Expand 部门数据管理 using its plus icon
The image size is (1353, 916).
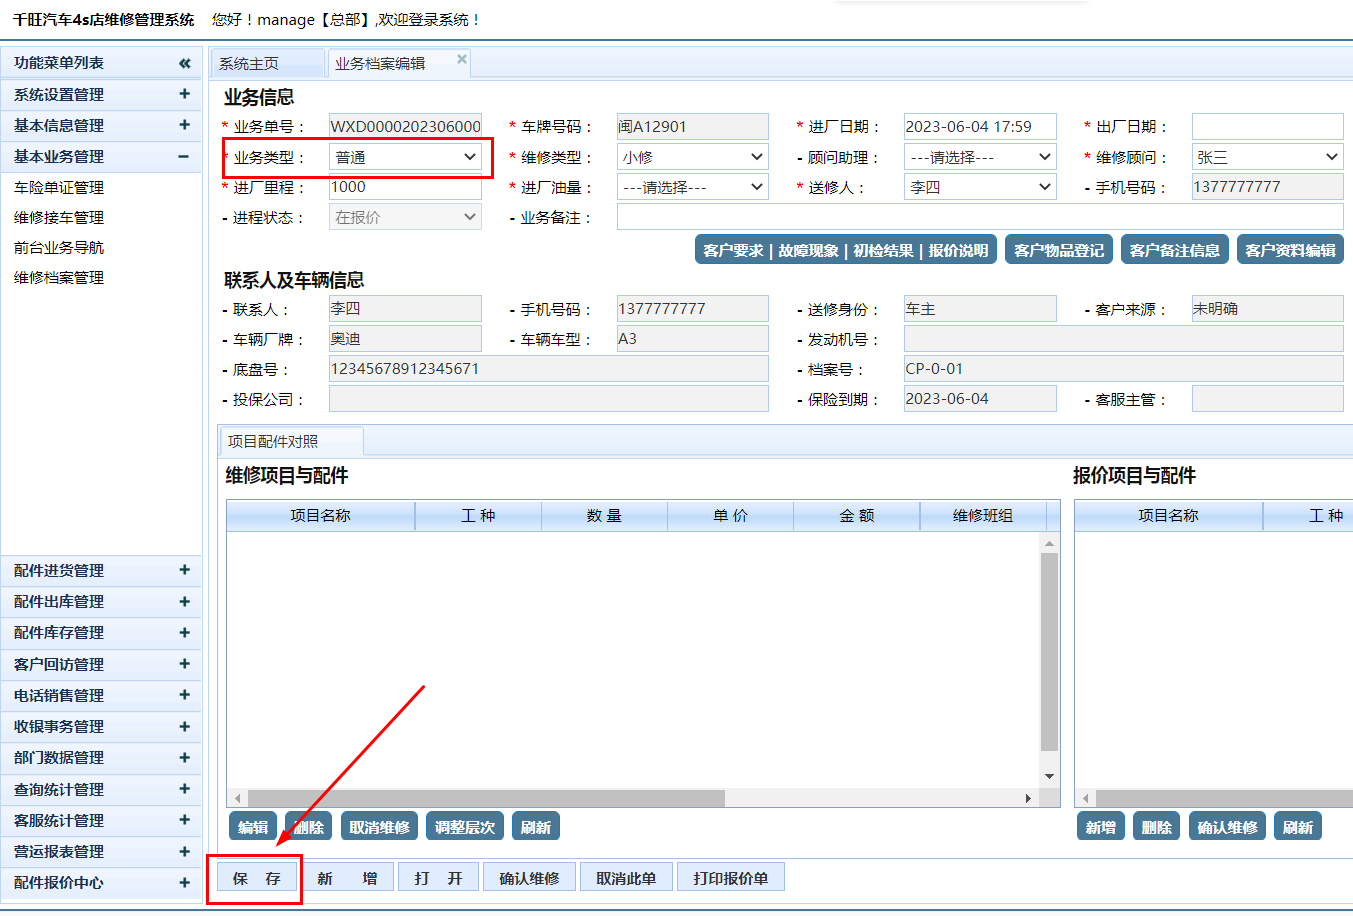click(184, 757)
